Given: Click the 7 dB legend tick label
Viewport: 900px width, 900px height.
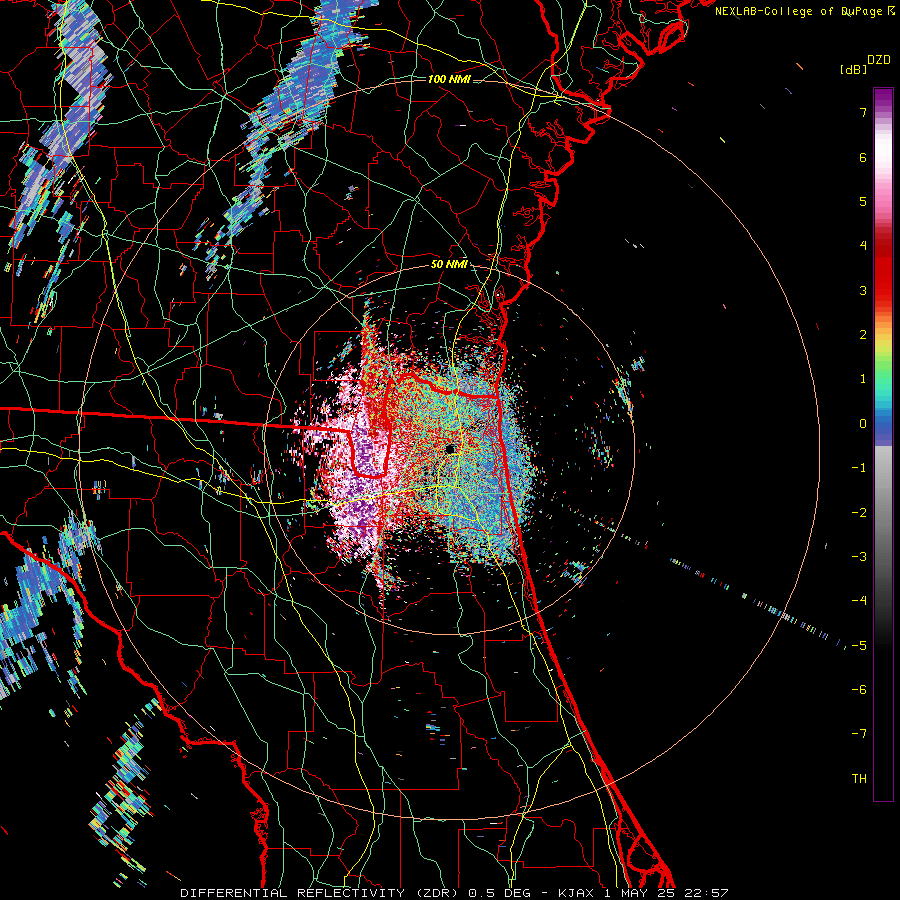Looking at the screenshot, I should 863,112.
